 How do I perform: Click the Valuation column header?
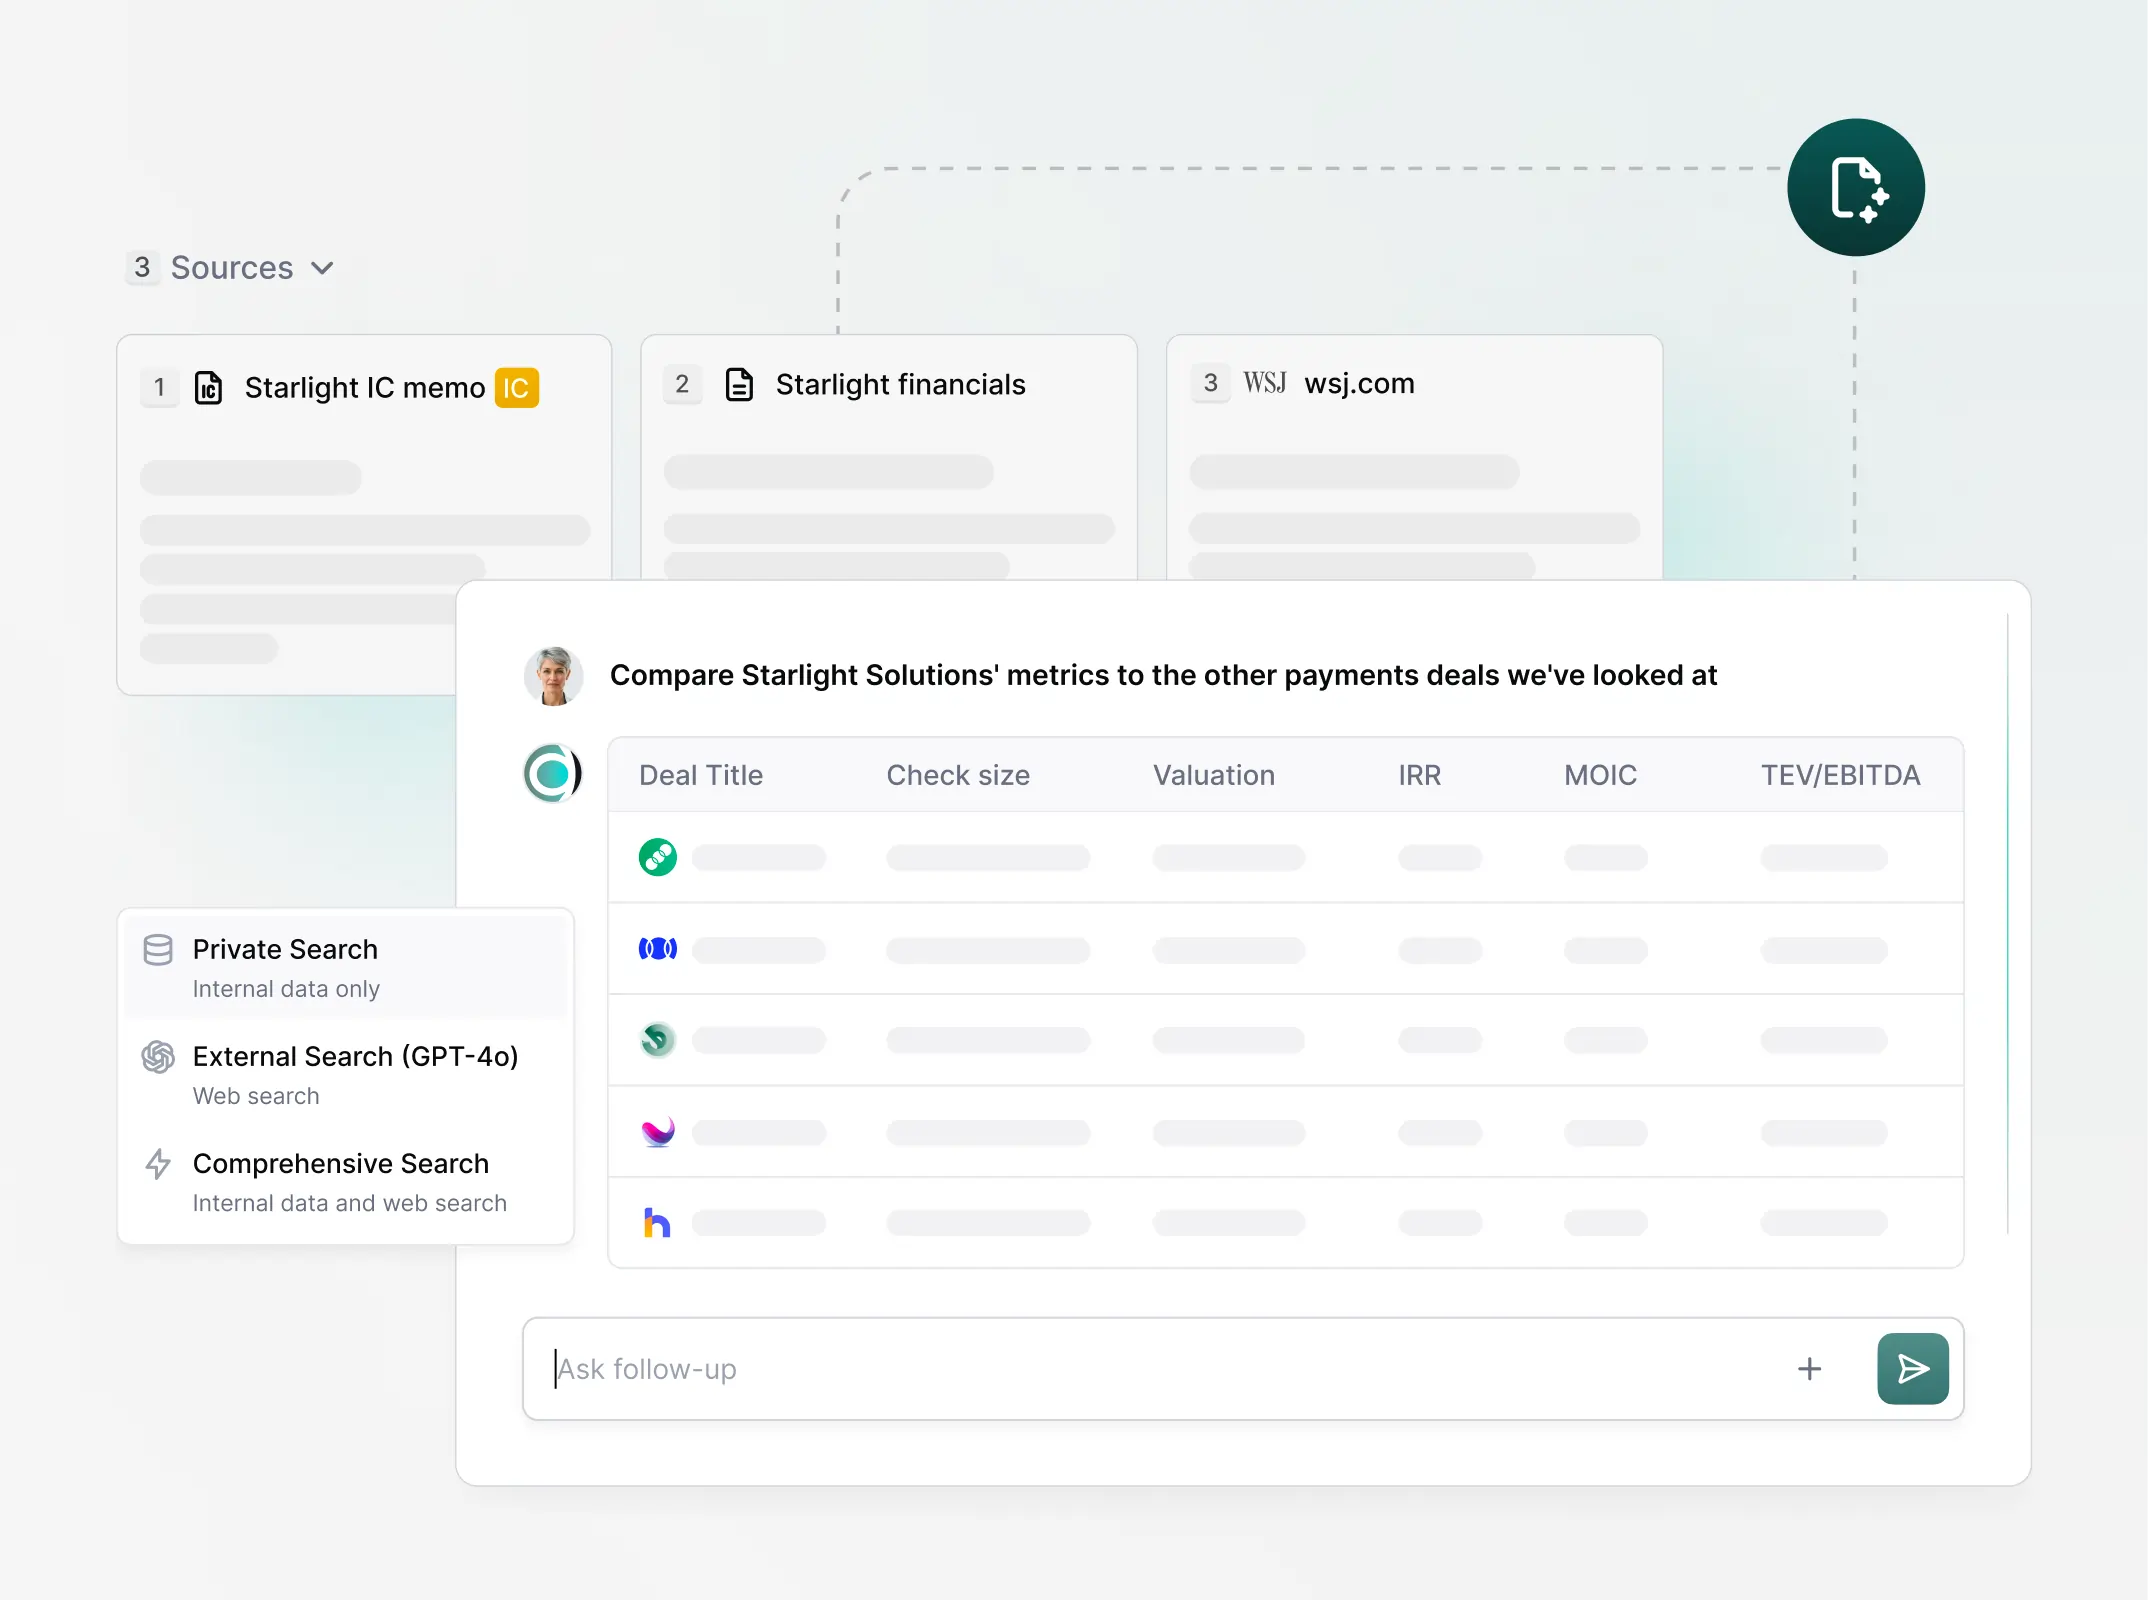coord(1214,775)
